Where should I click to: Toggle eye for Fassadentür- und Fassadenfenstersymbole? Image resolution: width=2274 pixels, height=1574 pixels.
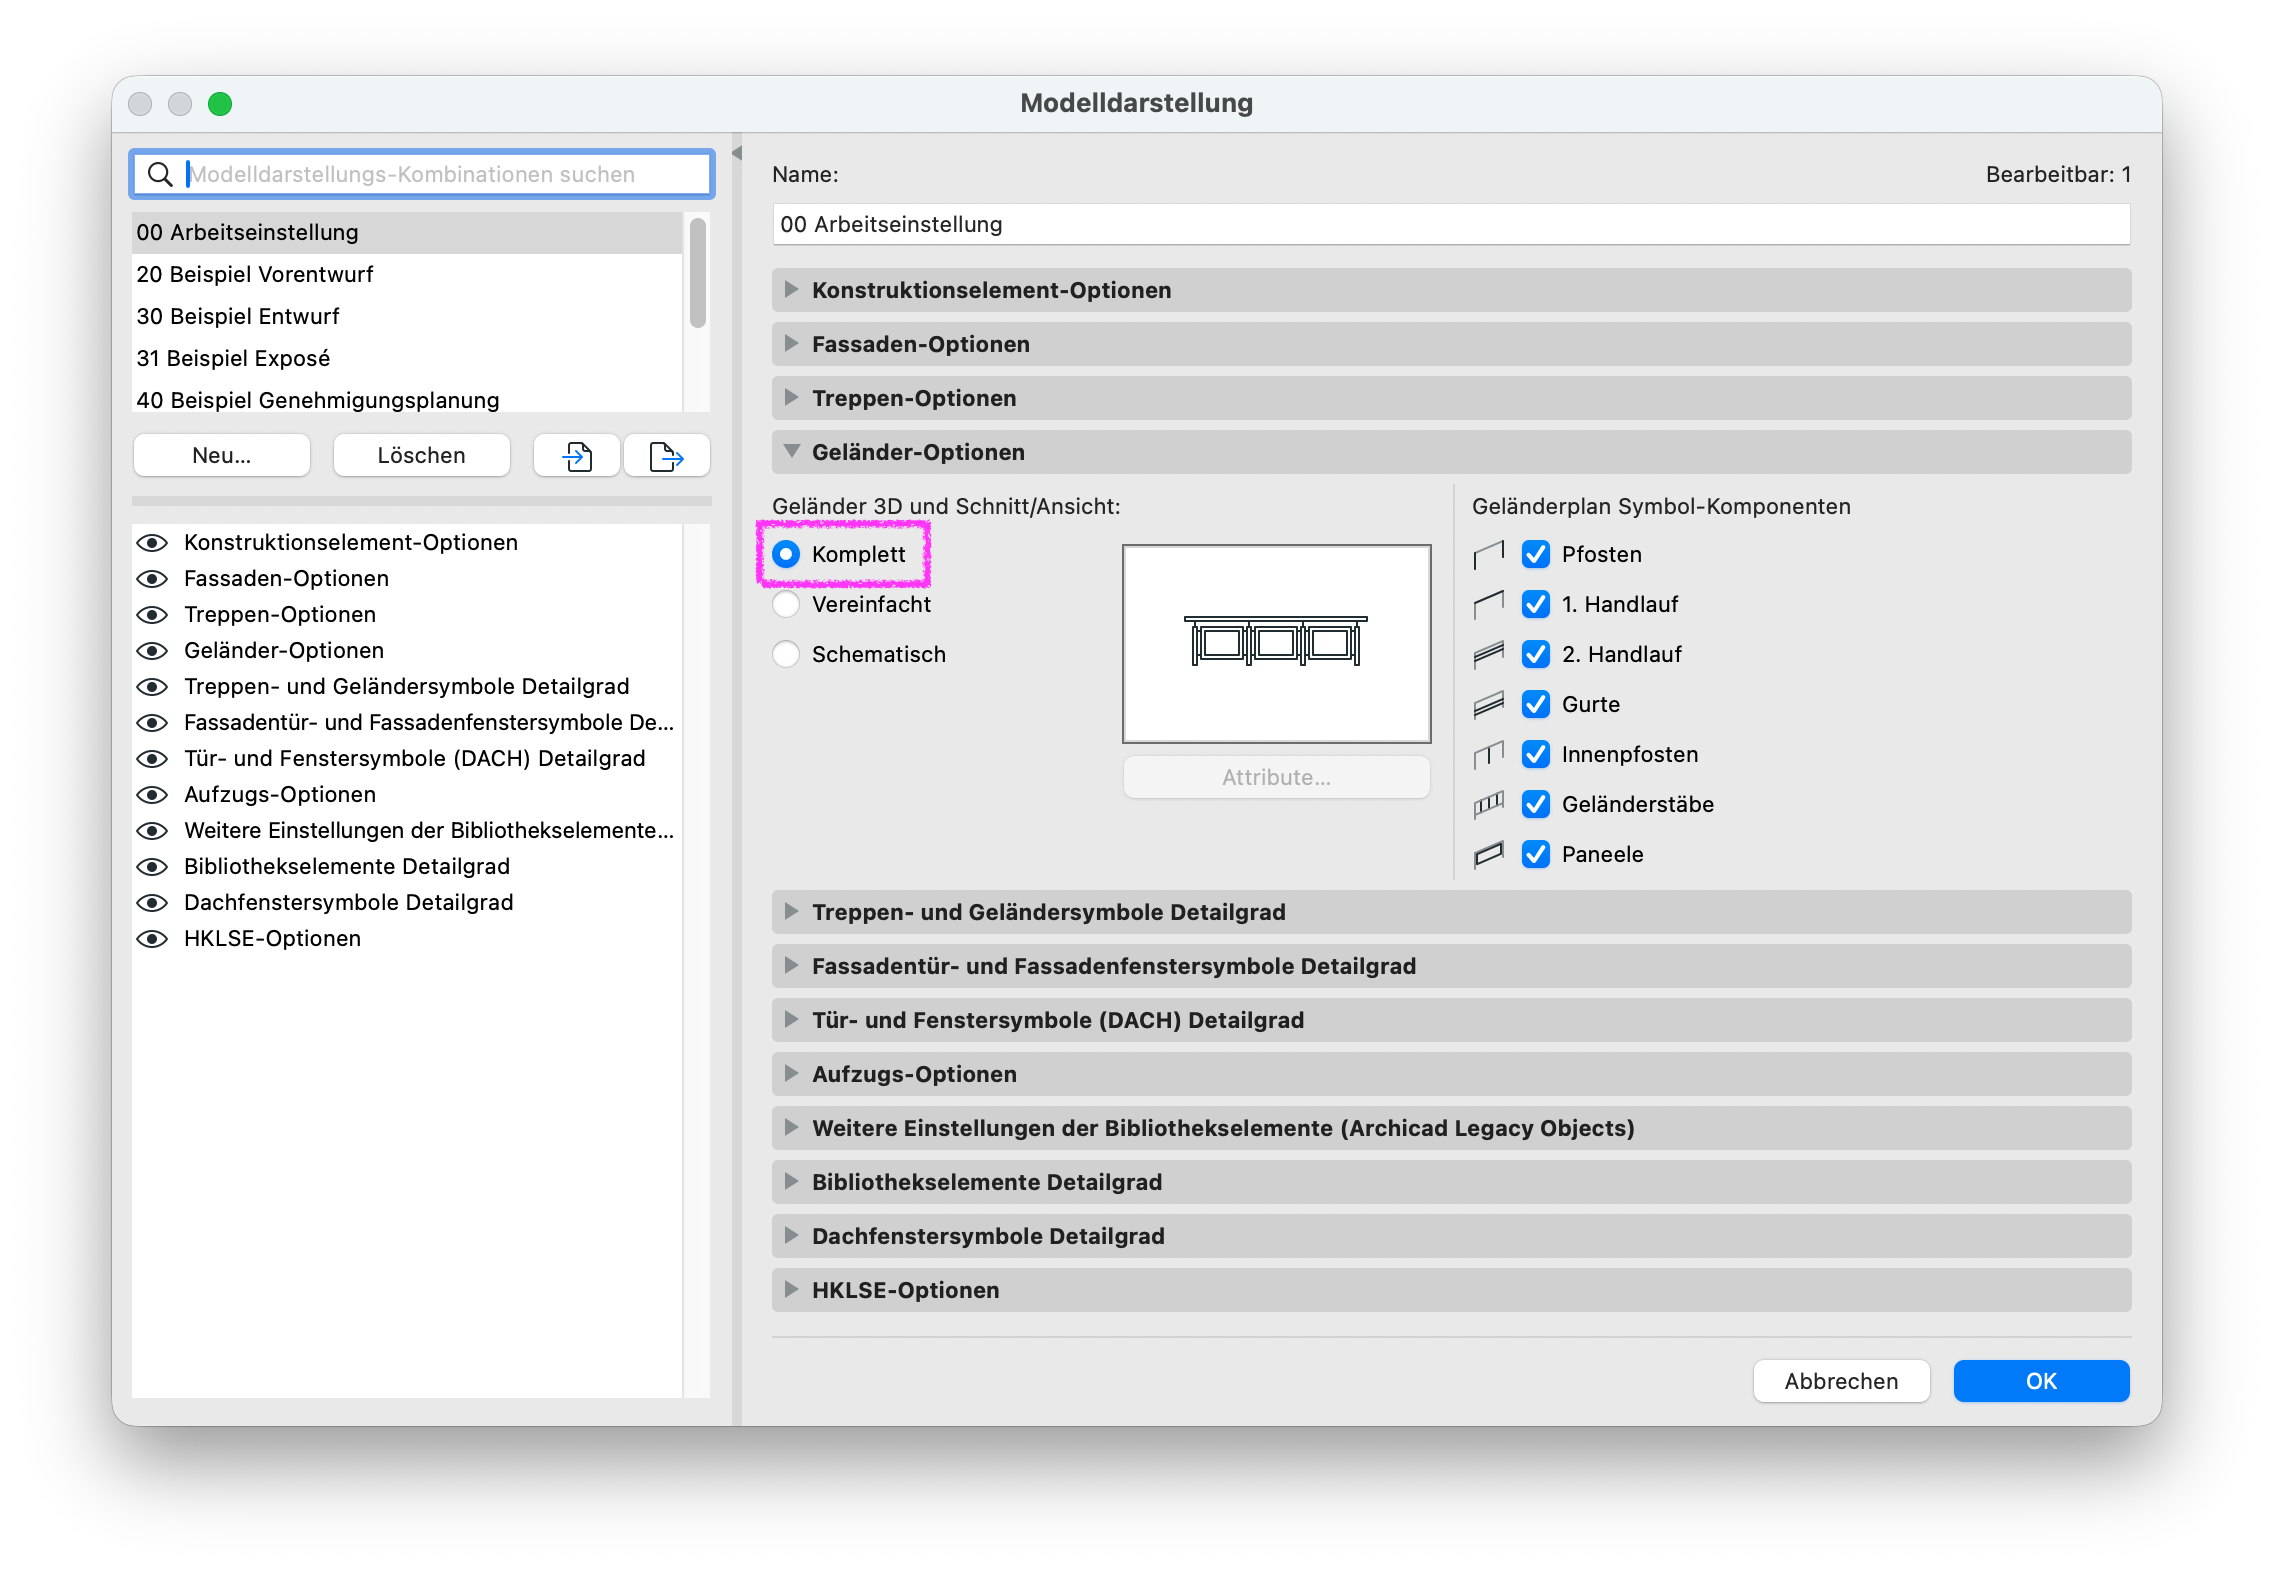(x=152, y=723)
